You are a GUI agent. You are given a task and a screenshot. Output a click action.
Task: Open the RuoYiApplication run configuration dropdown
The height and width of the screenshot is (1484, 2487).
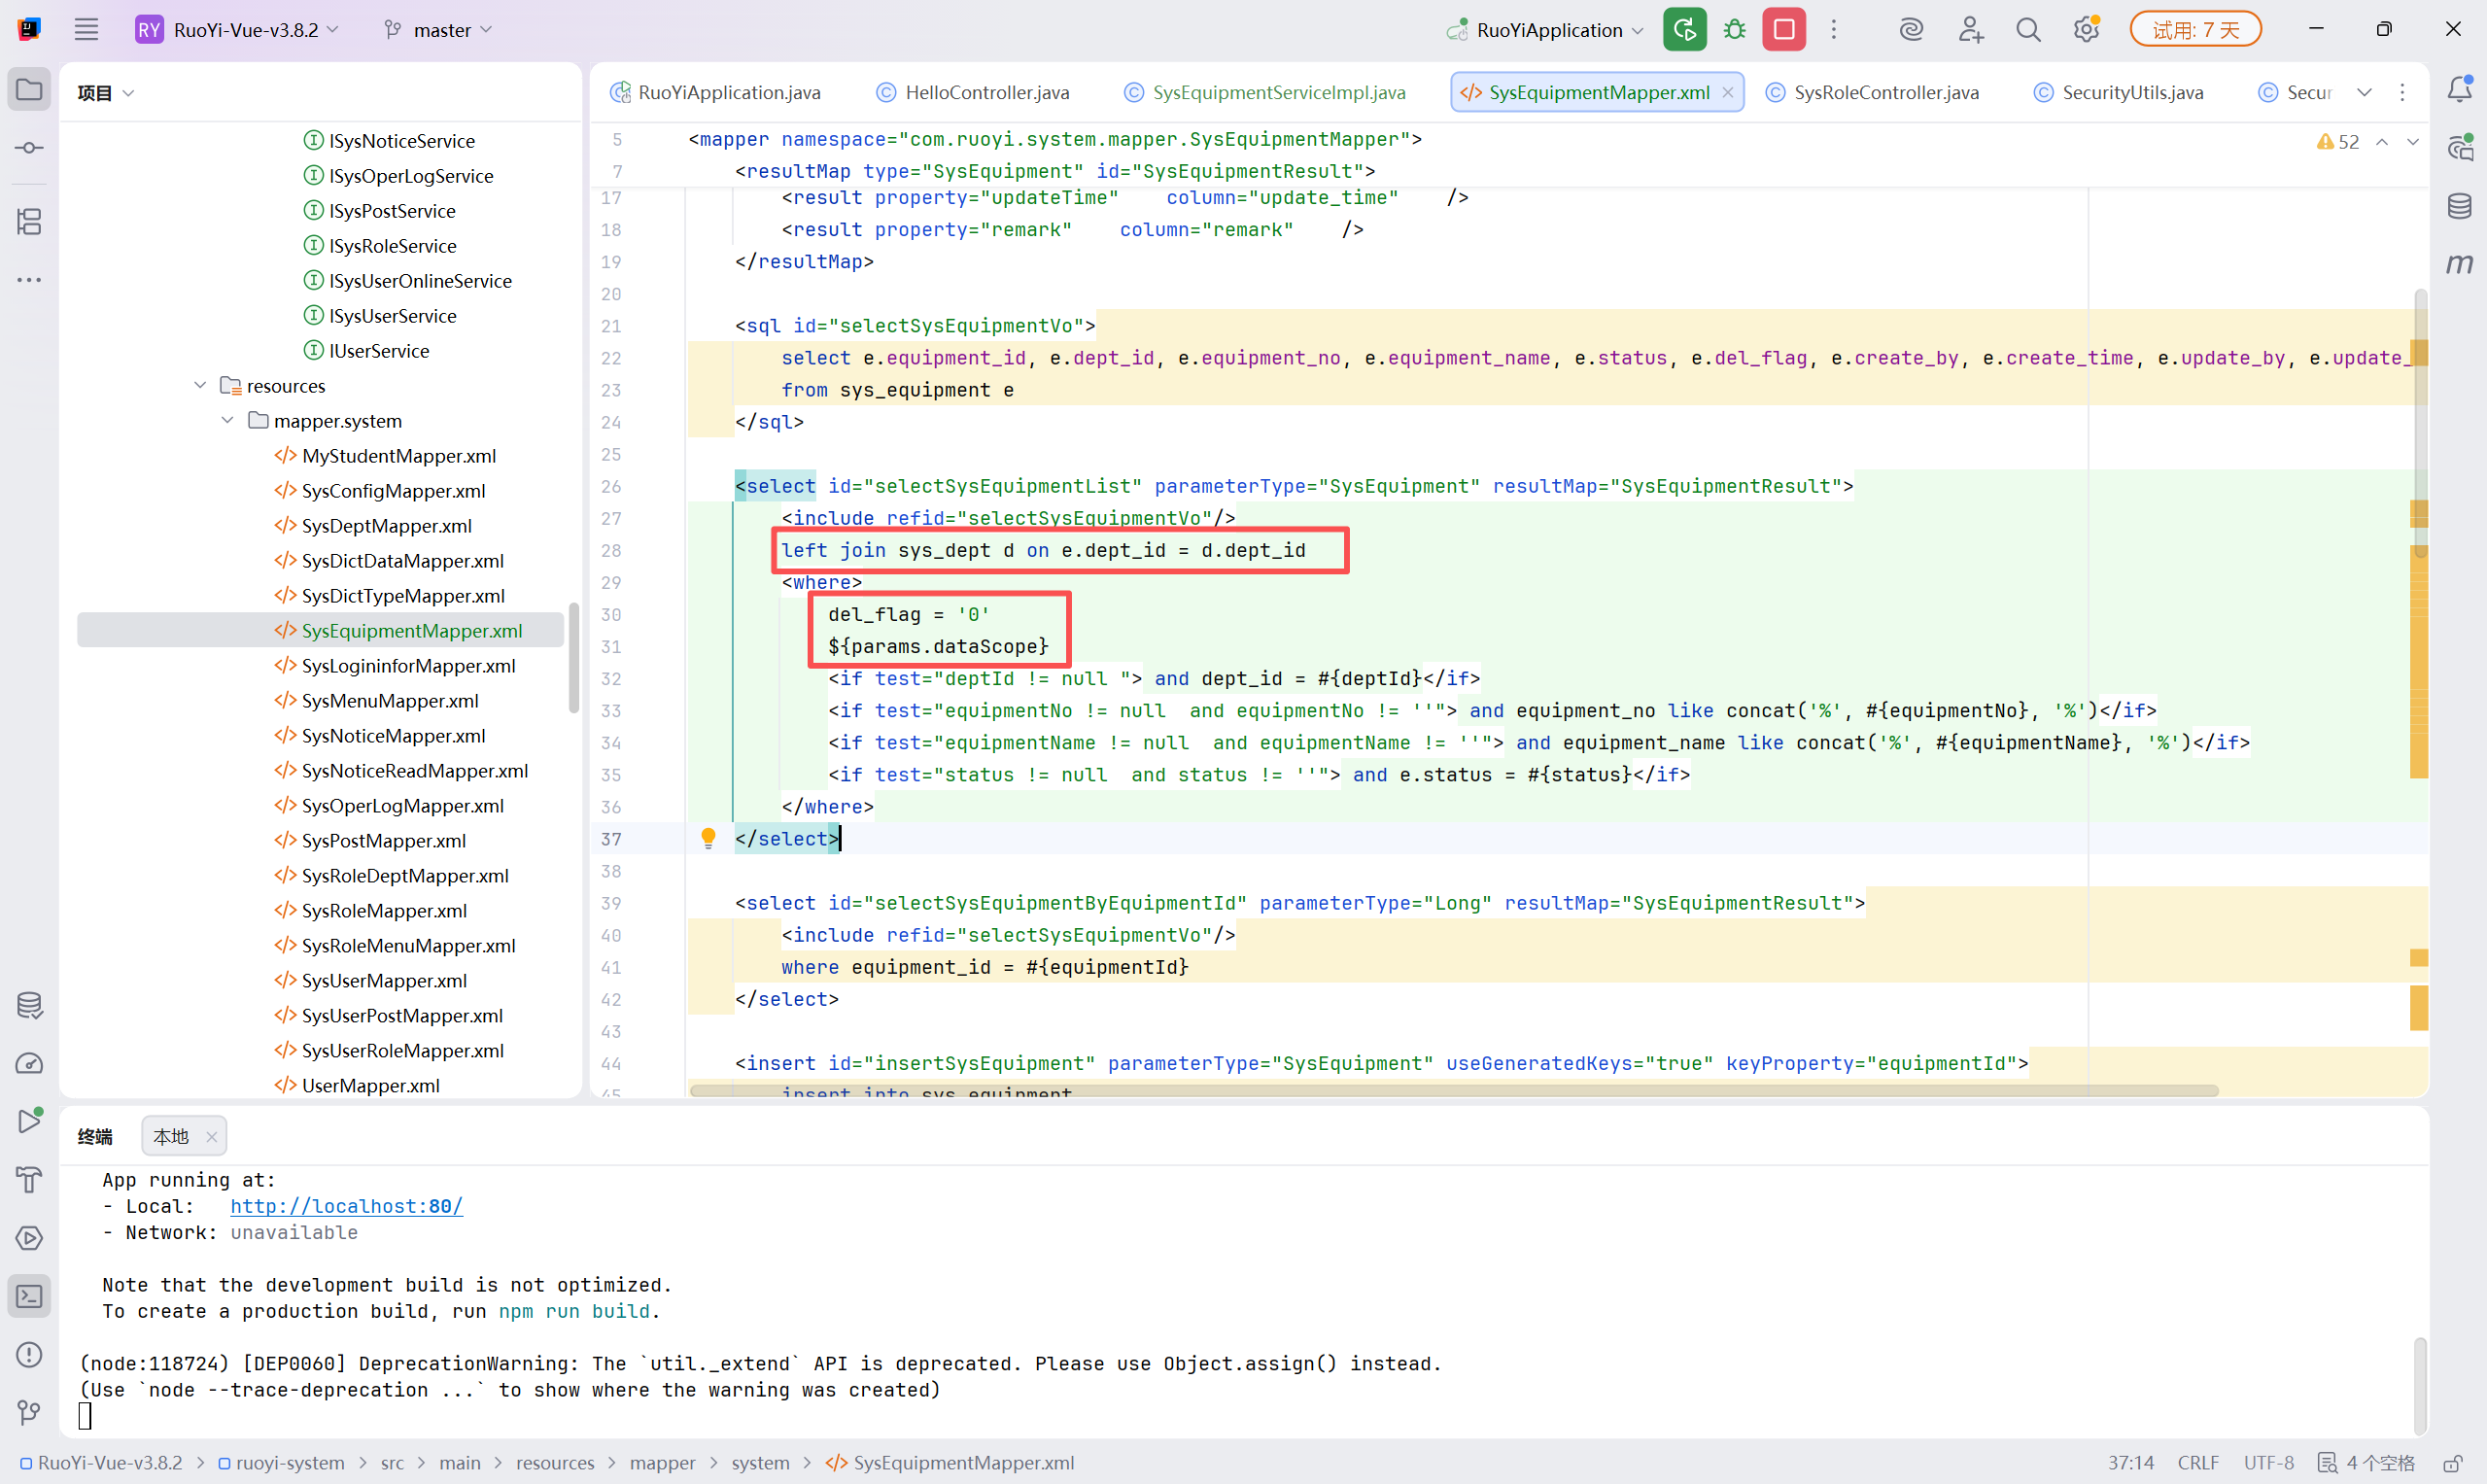(1545, 30)
